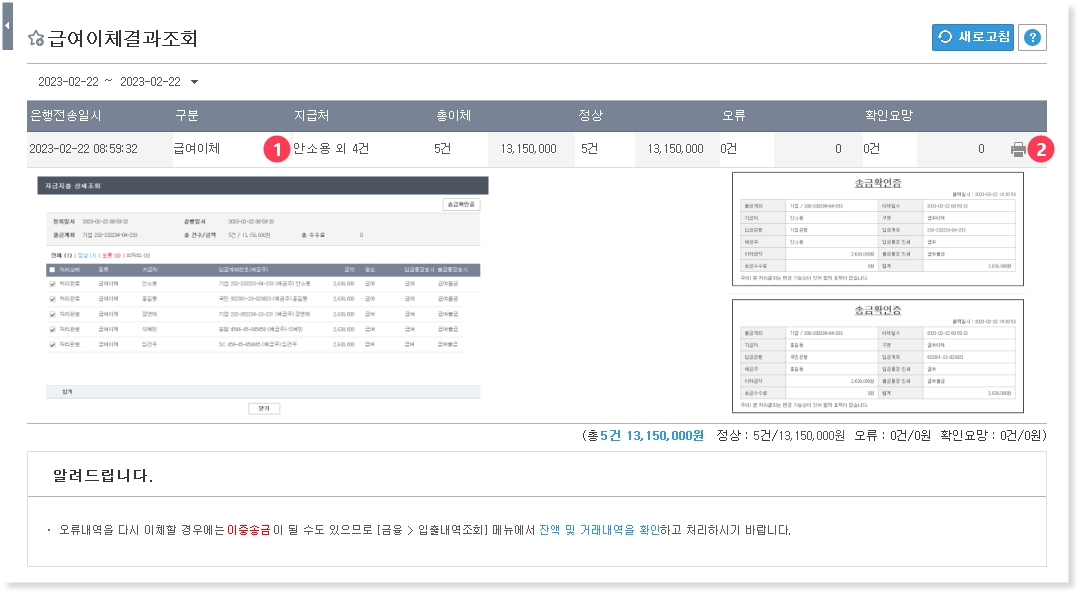Image resolution: width=1081 pixels, height=595 pixels.
Task: Open help with the question mark icon
Action: coord(1033,38)
